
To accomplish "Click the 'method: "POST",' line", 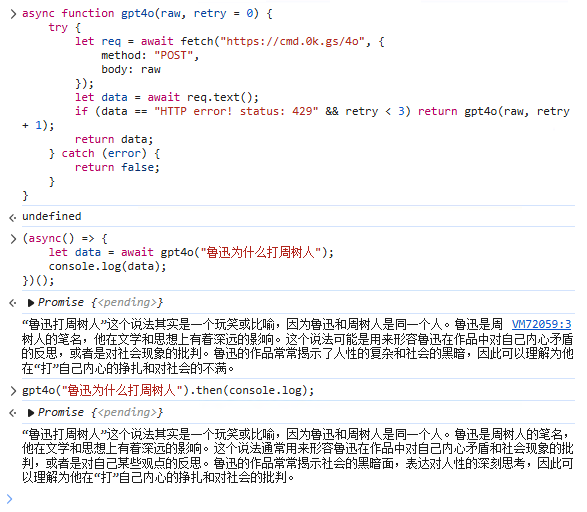I will tap(150, 55).
